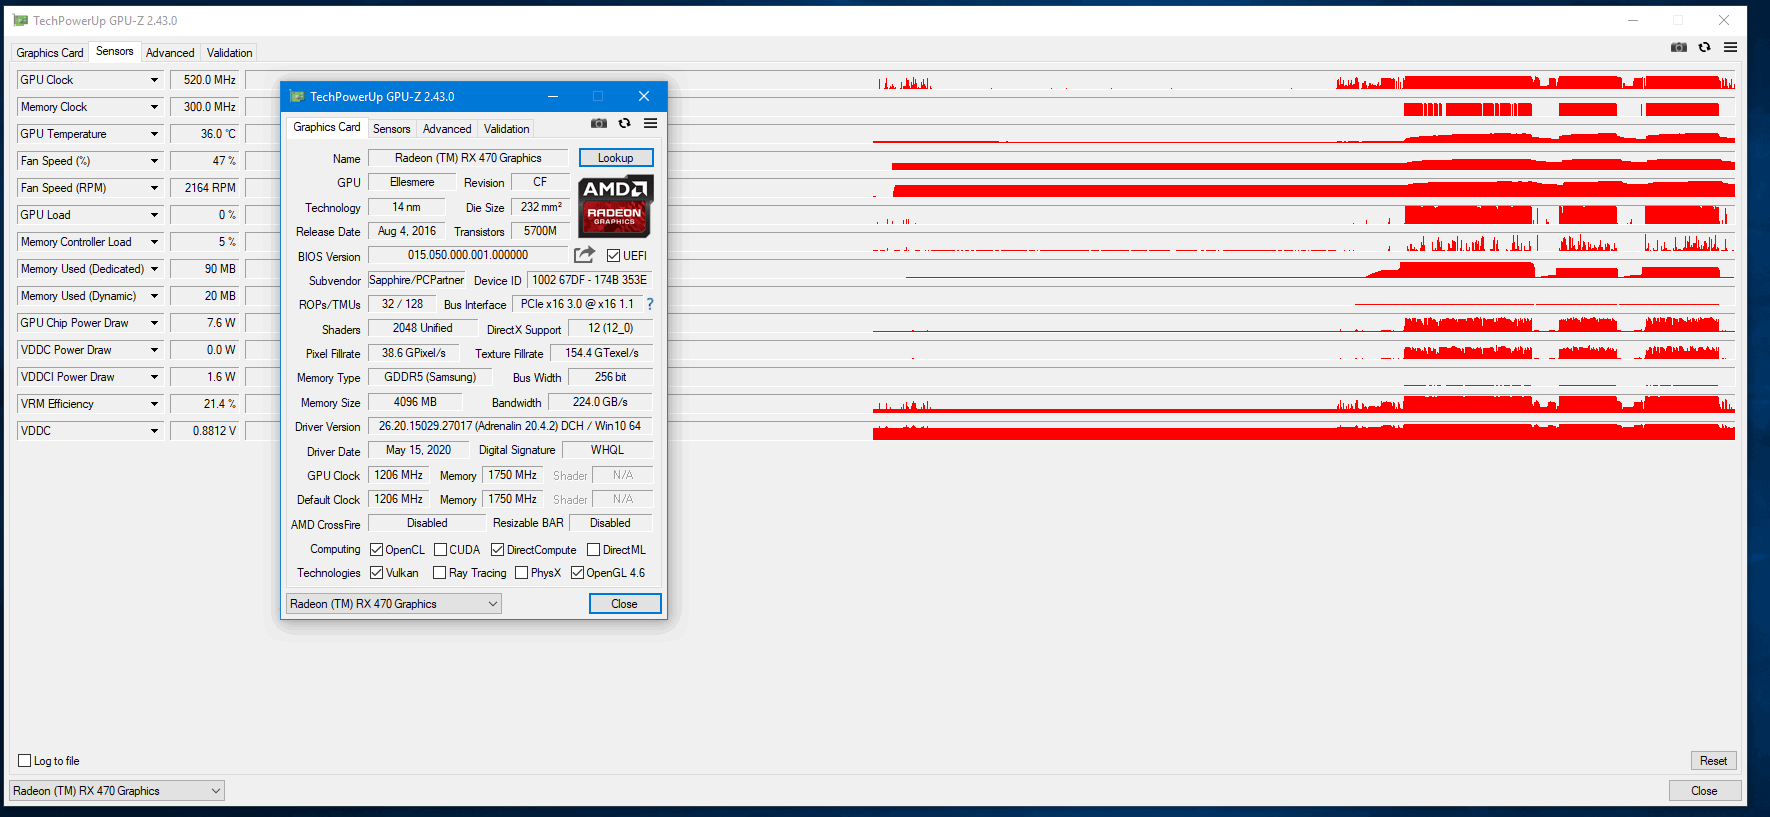Switch to the Advanced tab in the front window
The image size is (1770, 817).
pos(447,129)
